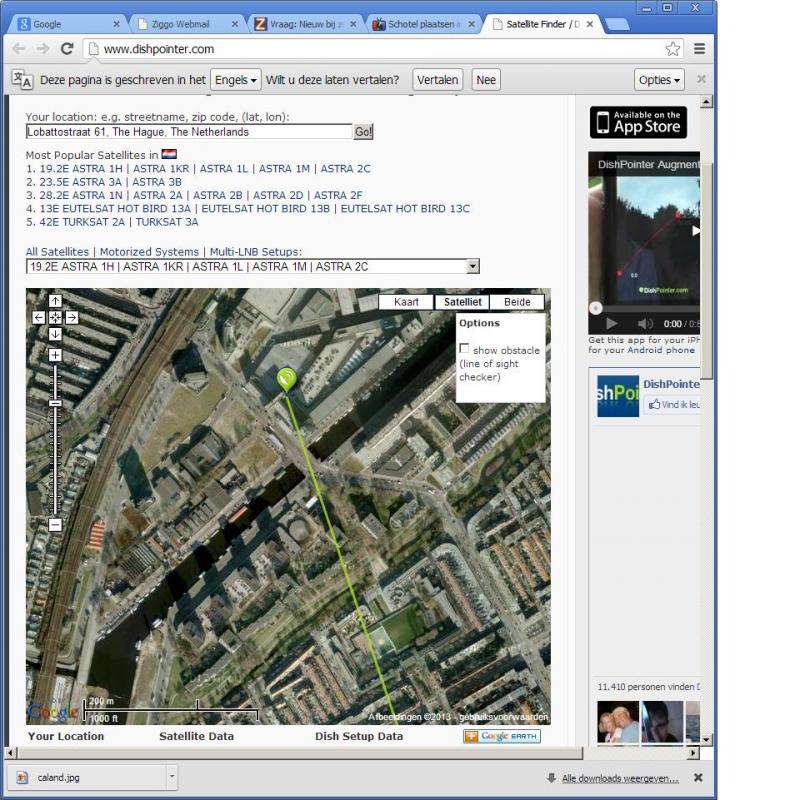
Task: Click the map re-center icon
Action: 55,317
